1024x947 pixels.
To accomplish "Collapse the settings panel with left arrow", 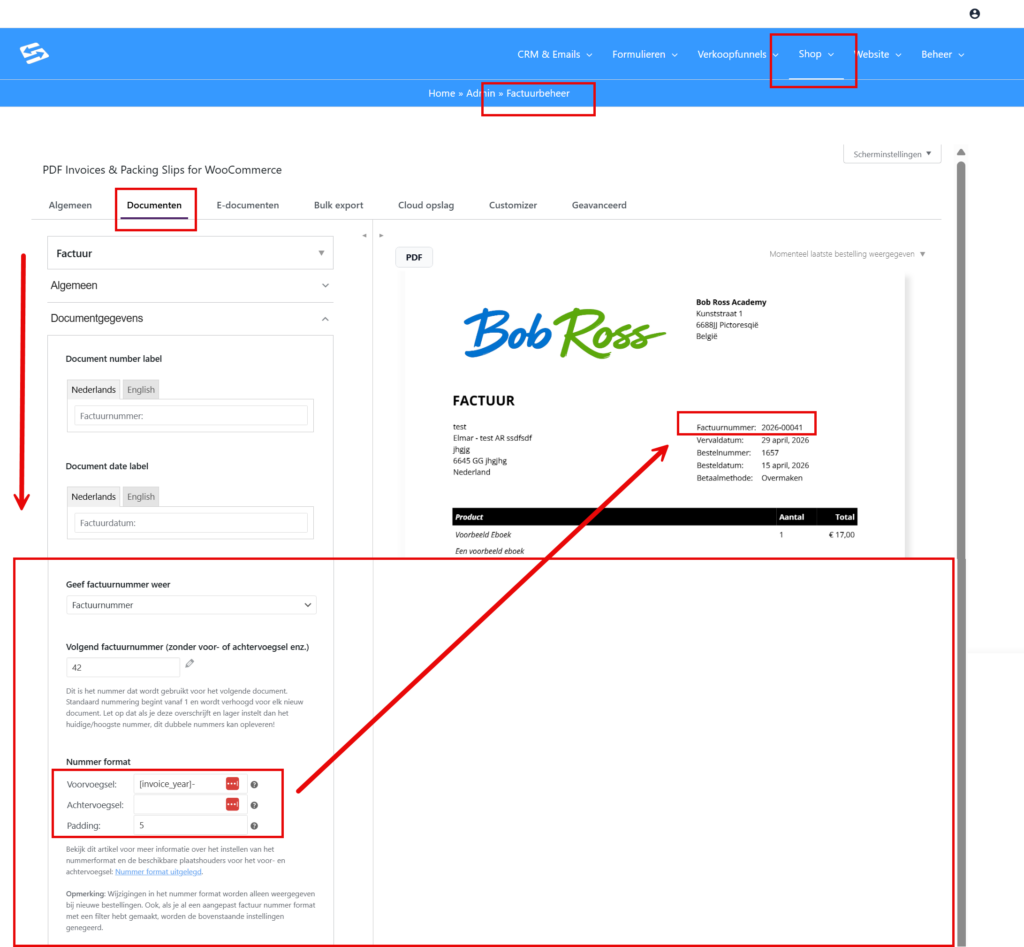I will point(364,236).
